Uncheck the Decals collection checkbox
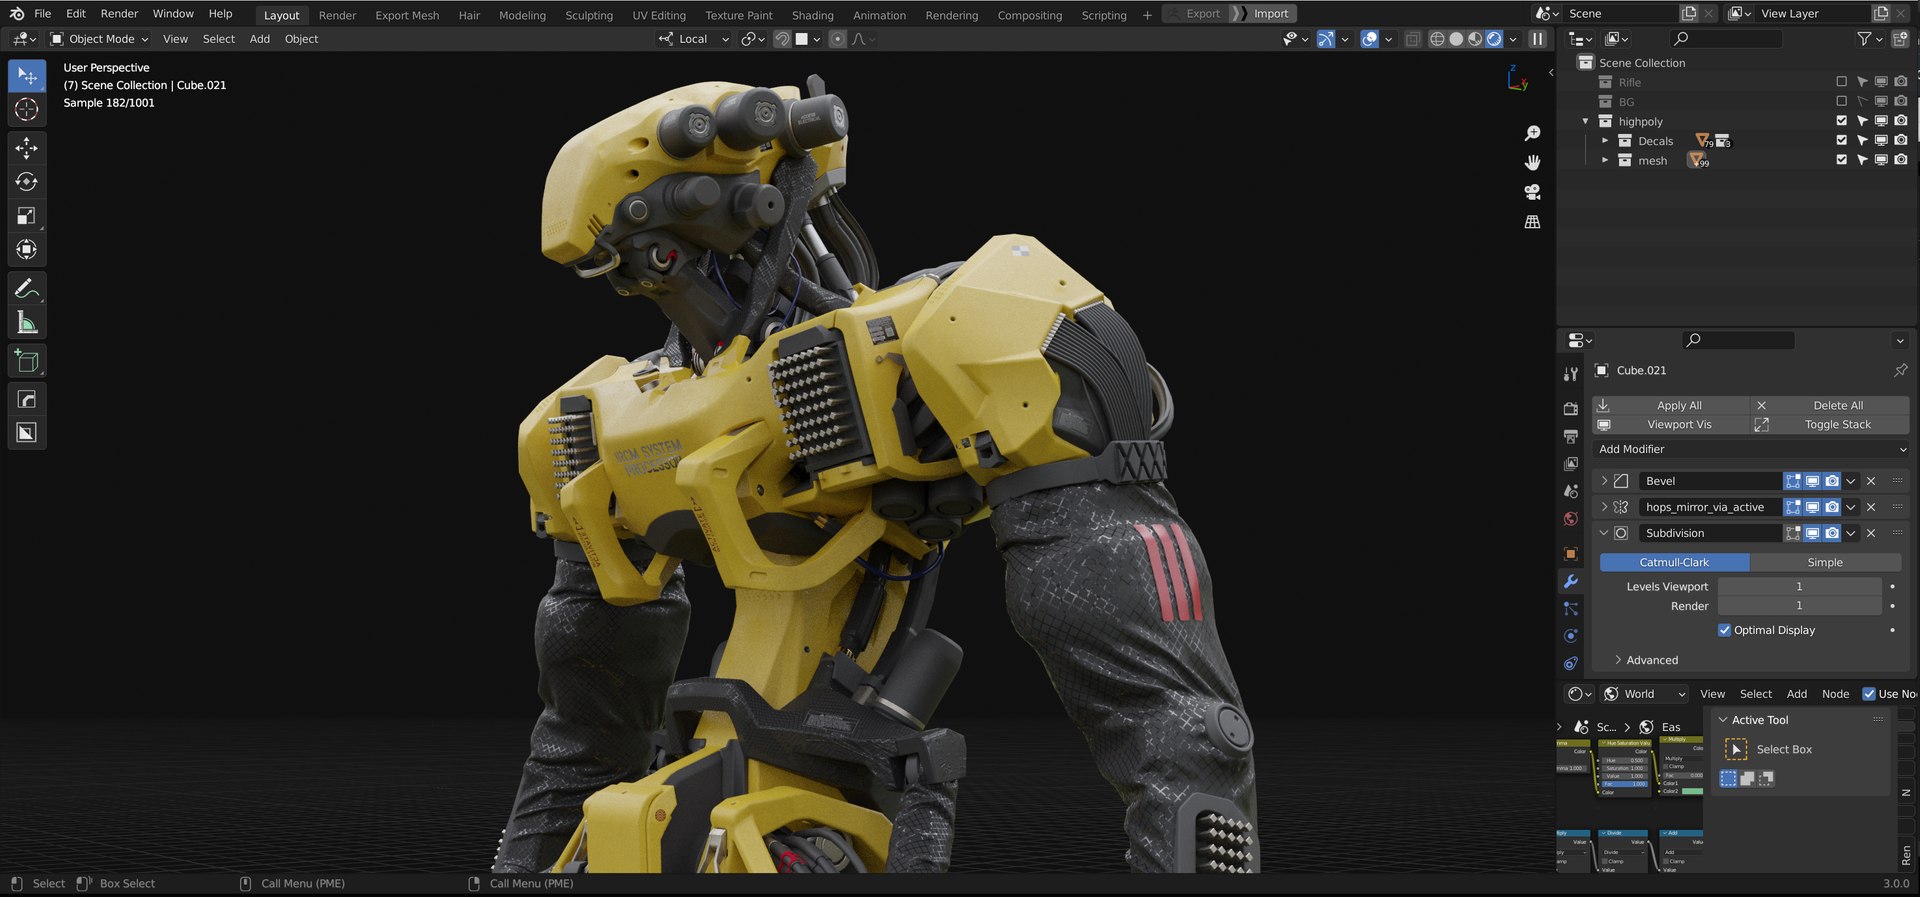Screen dimensions: 1920x897 click(x=1841, y=140)
